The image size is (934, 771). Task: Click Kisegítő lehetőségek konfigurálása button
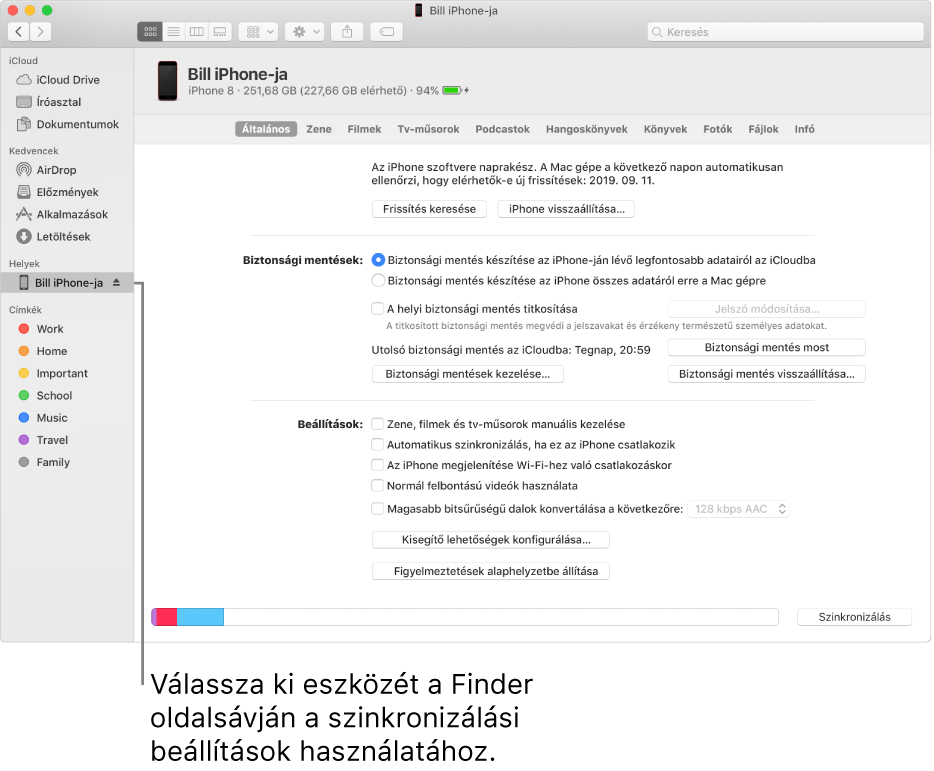coord(491,540)
